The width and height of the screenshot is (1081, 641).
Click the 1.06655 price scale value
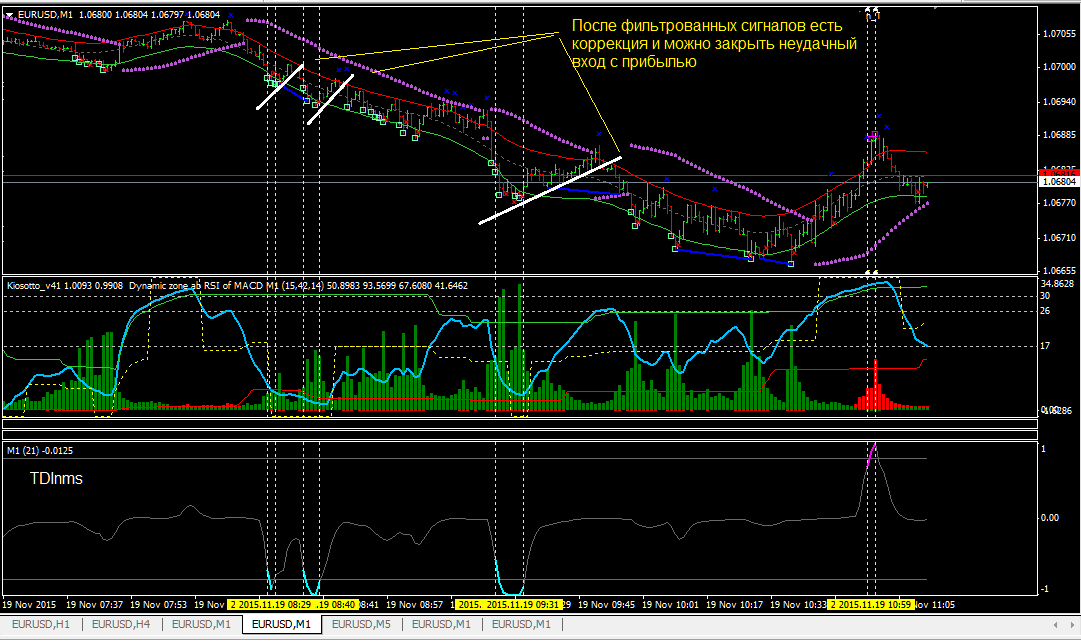(1059, 271)
